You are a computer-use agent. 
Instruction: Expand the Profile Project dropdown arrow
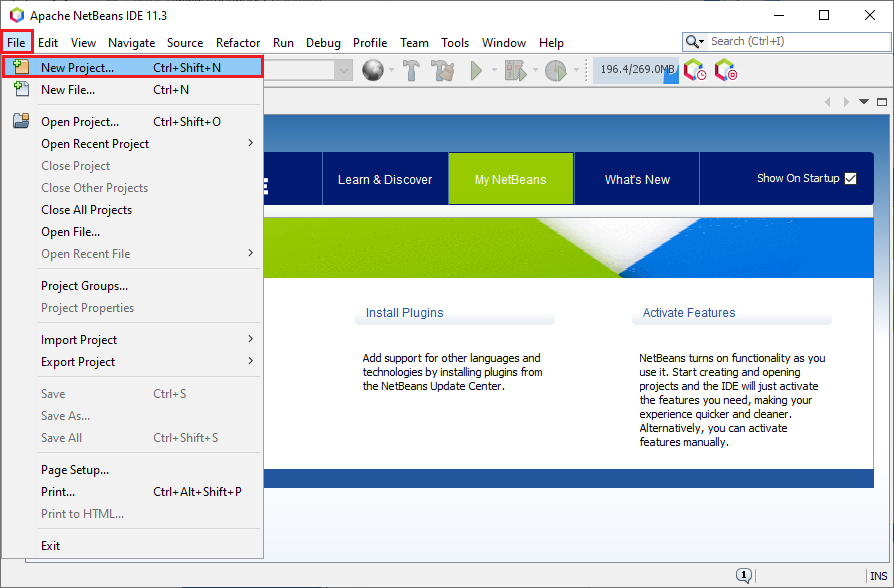tap(576, 70)
